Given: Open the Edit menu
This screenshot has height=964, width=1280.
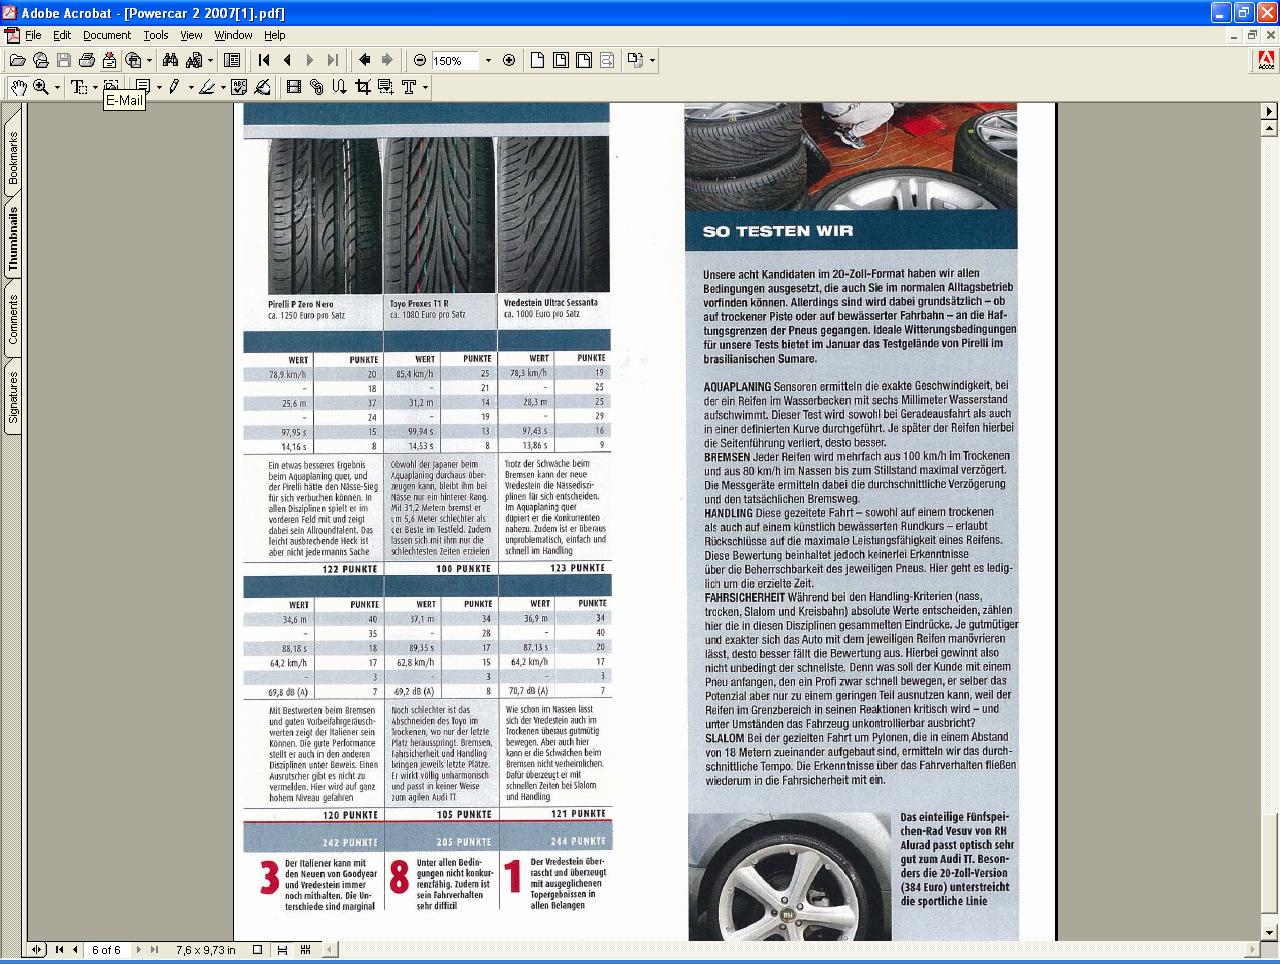Looking at the screenshot, I should point(62,35).
